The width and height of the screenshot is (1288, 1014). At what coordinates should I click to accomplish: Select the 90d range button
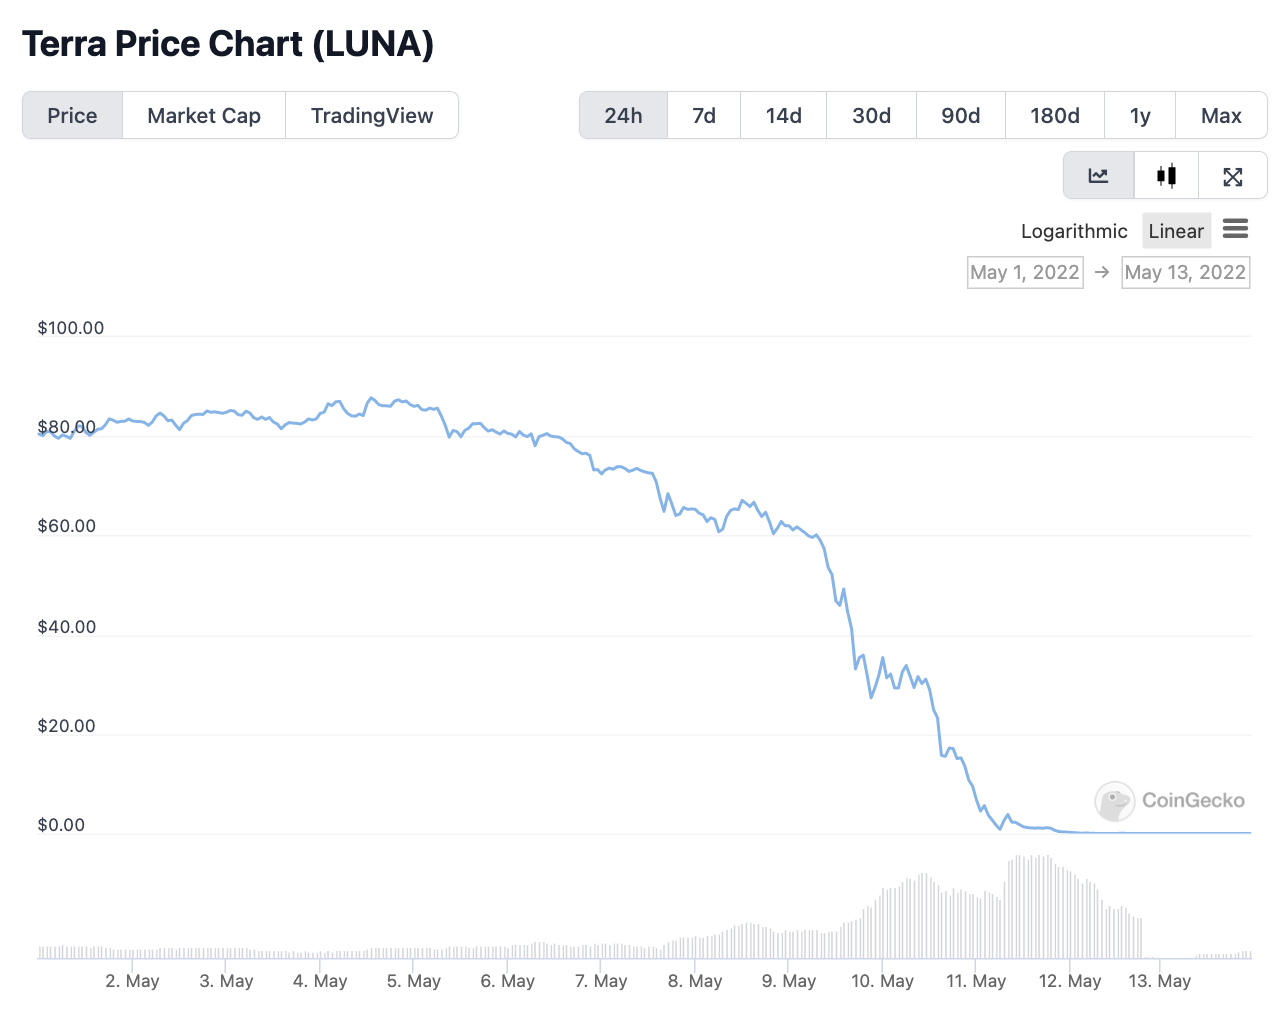point(960,115)
